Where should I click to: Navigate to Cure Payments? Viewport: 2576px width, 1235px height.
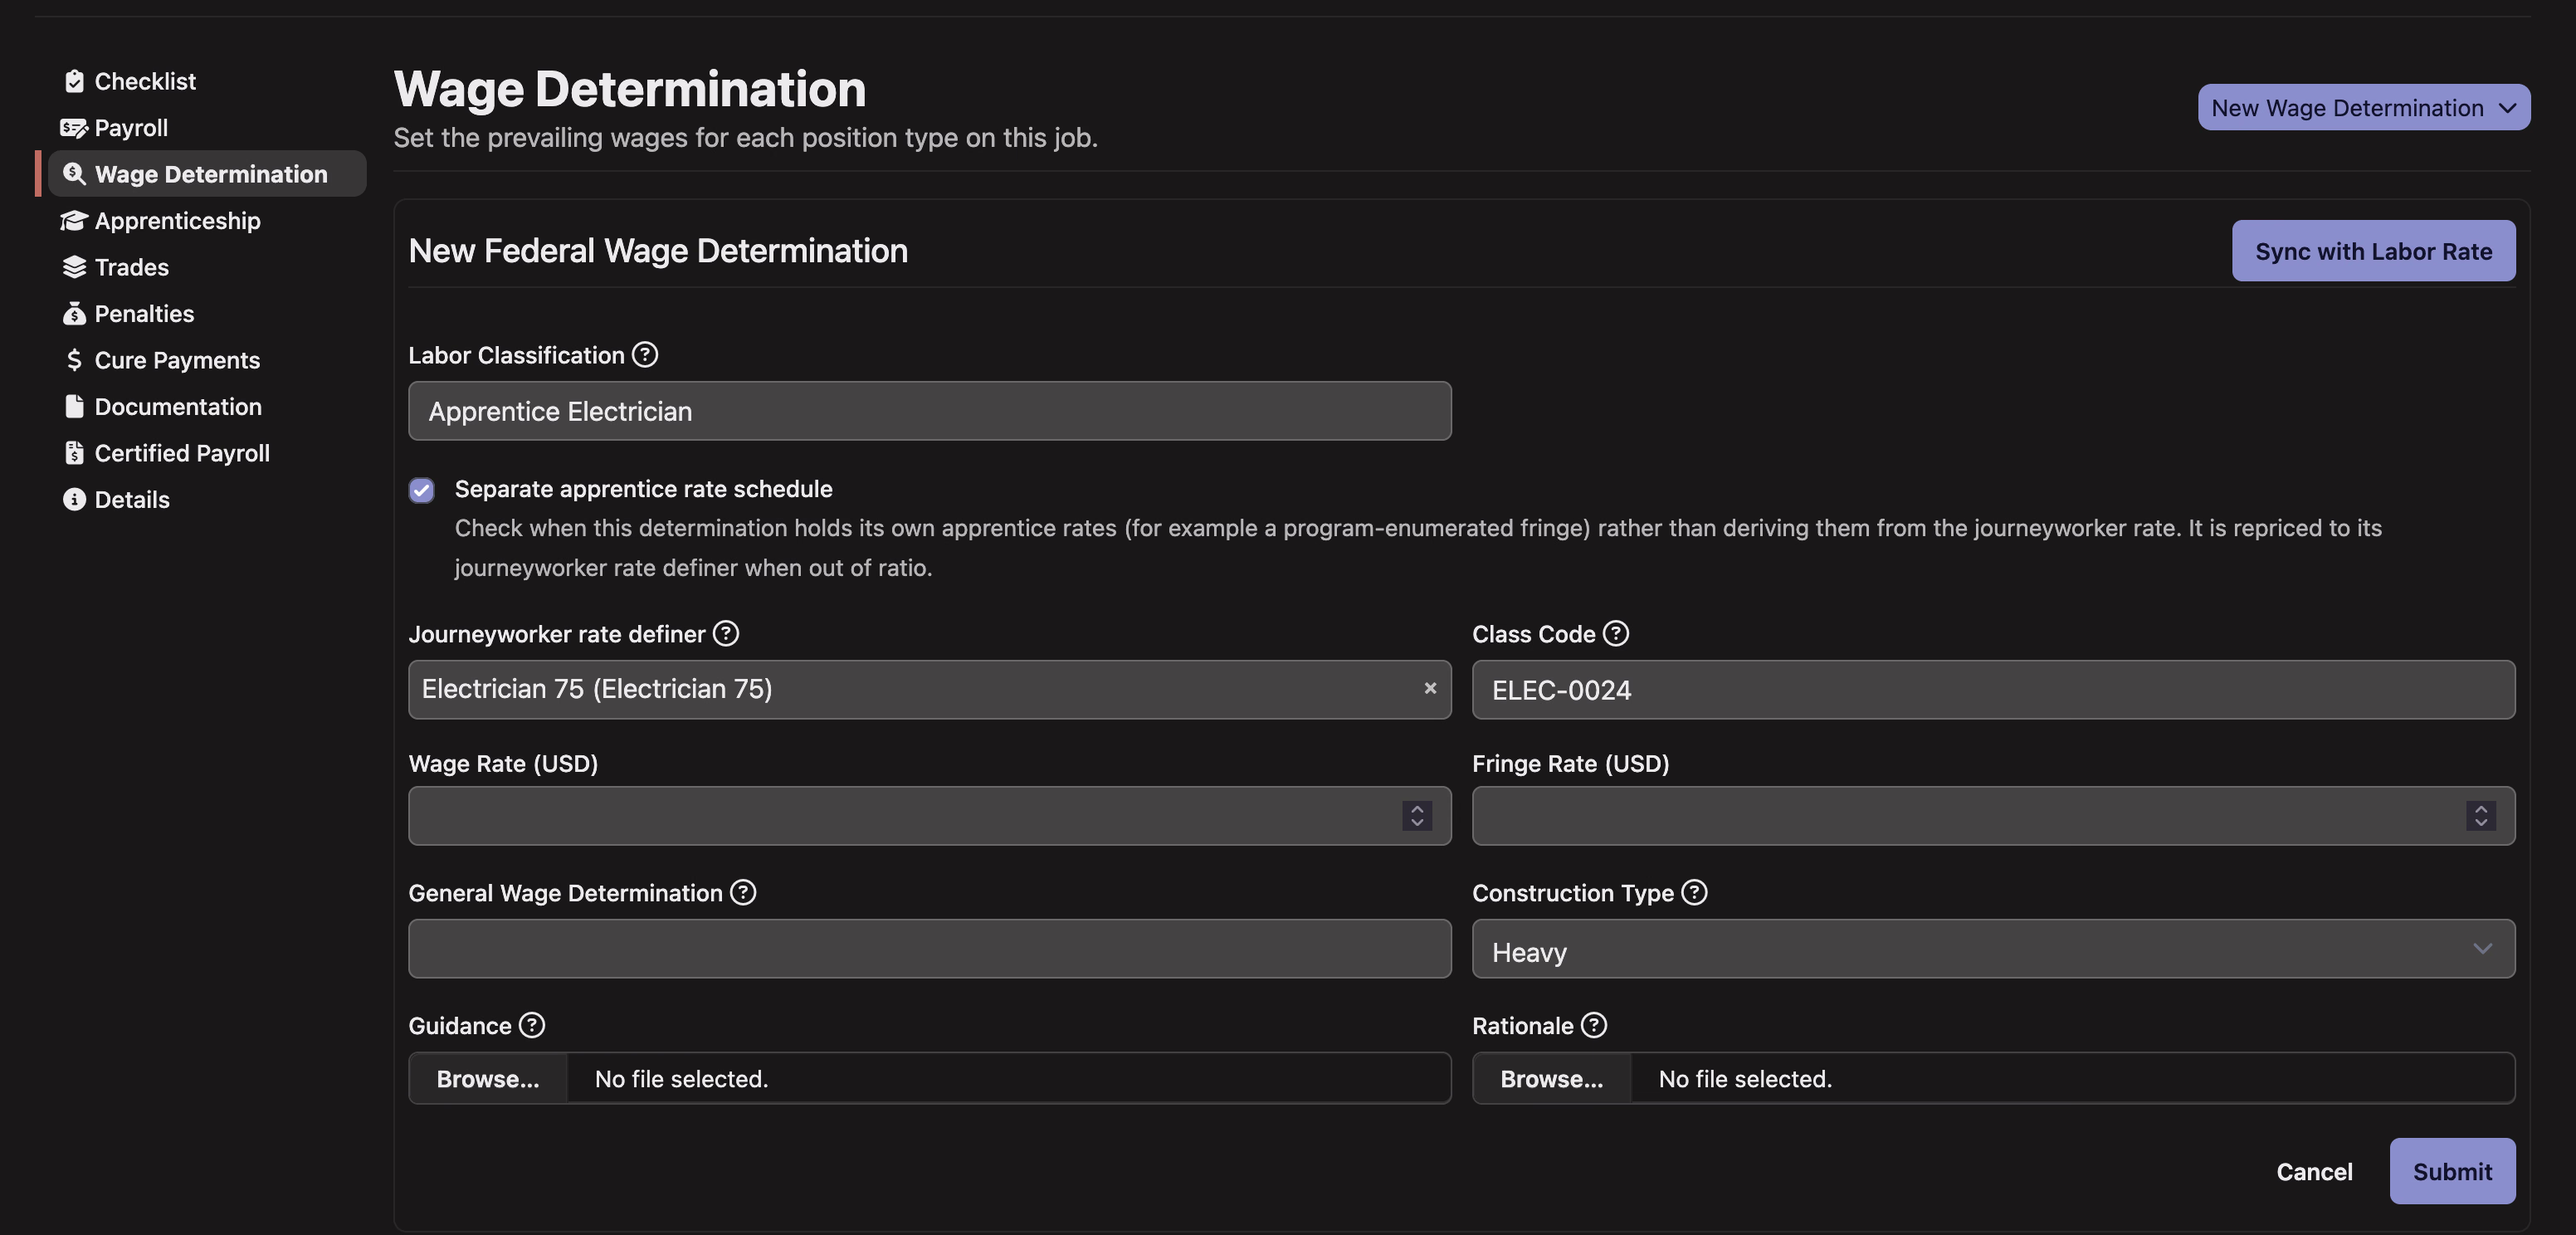(177, 360)
